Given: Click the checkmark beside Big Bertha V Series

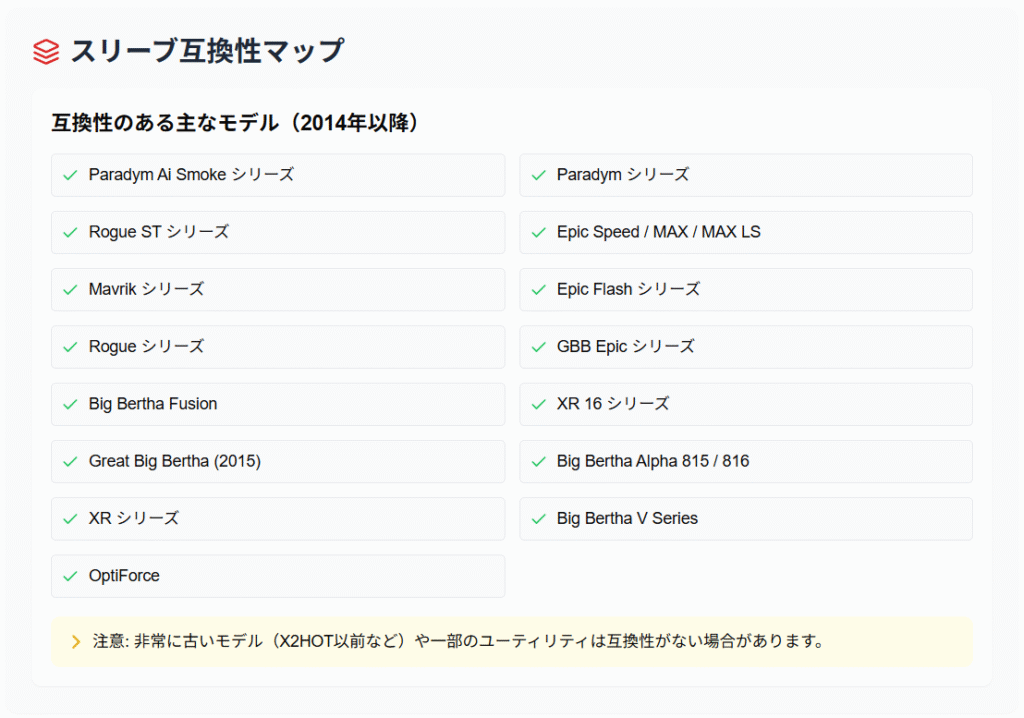Looking at the screenshot, I should 539,519.
